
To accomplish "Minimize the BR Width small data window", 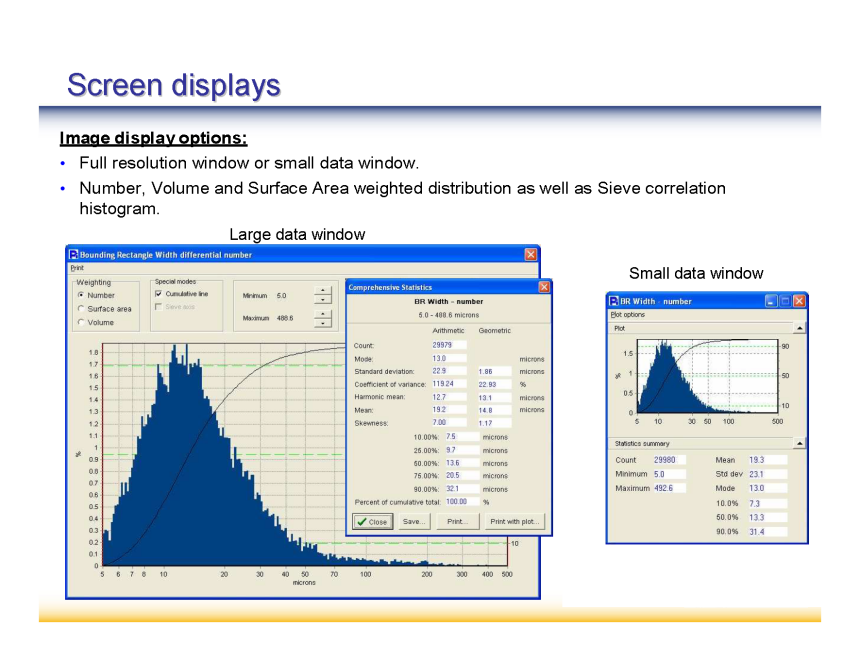I will (x=771, y=301).
